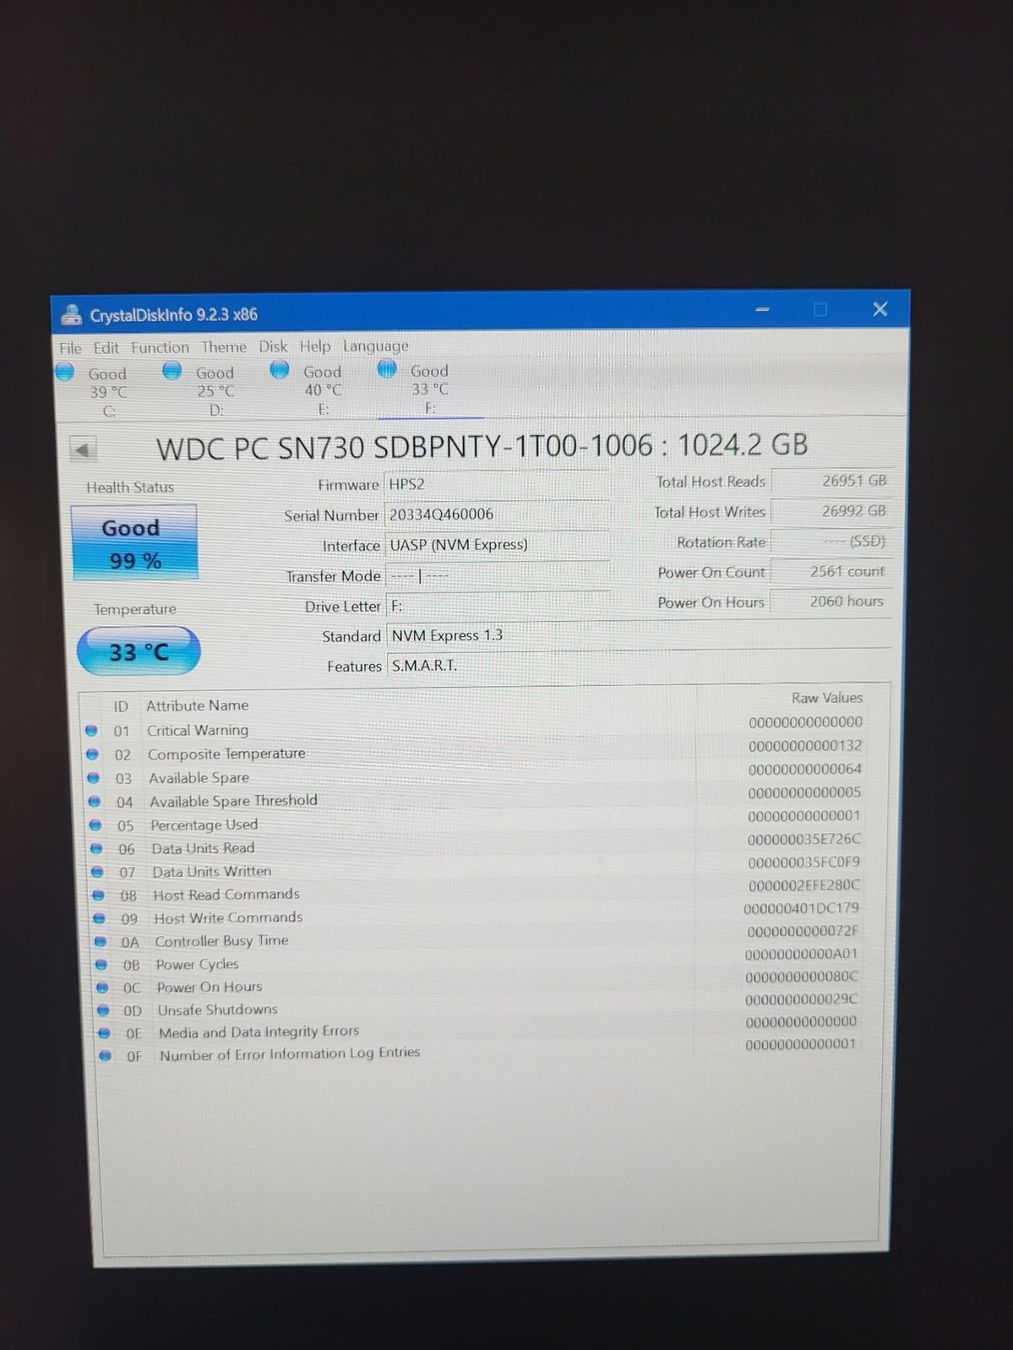The height and width of the screenshot is (1350, 1013).
Task: Open the Theme menu
Action: [x=224, y=347]
